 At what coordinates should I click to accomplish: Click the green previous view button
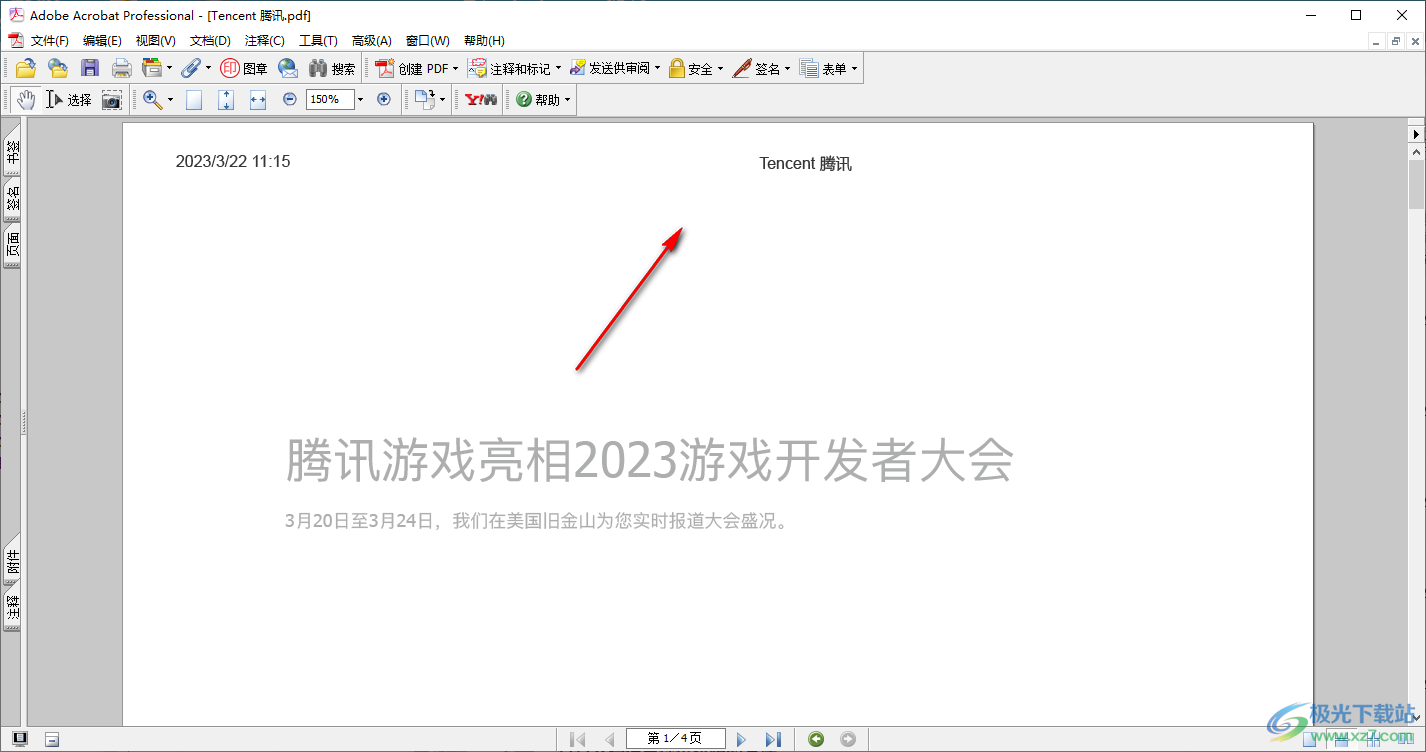click(816, 739)
